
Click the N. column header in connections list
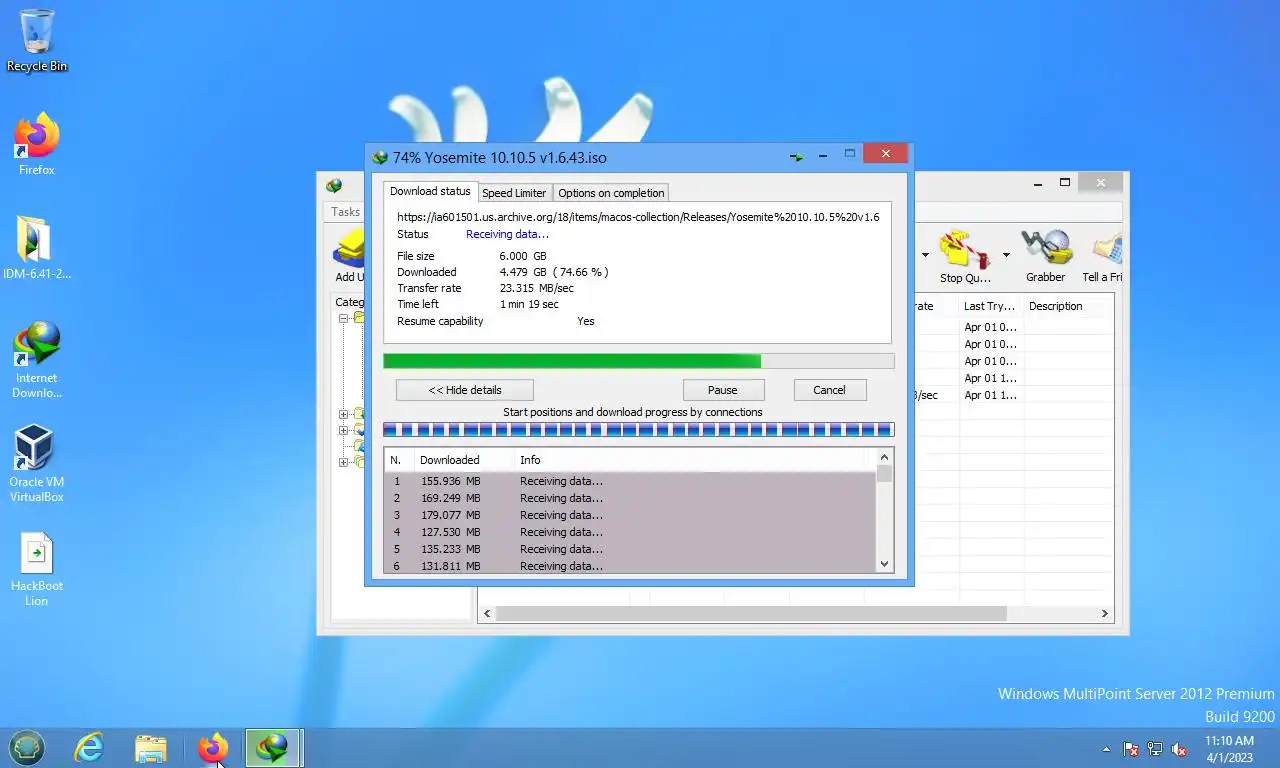[399, 460]
